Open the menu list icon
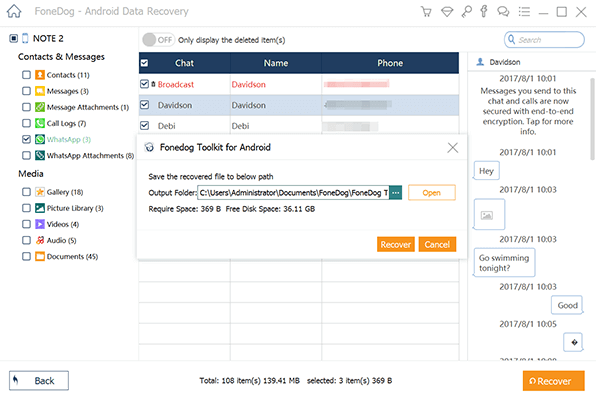This screenshot has height=398, width=596. (524, 11)
